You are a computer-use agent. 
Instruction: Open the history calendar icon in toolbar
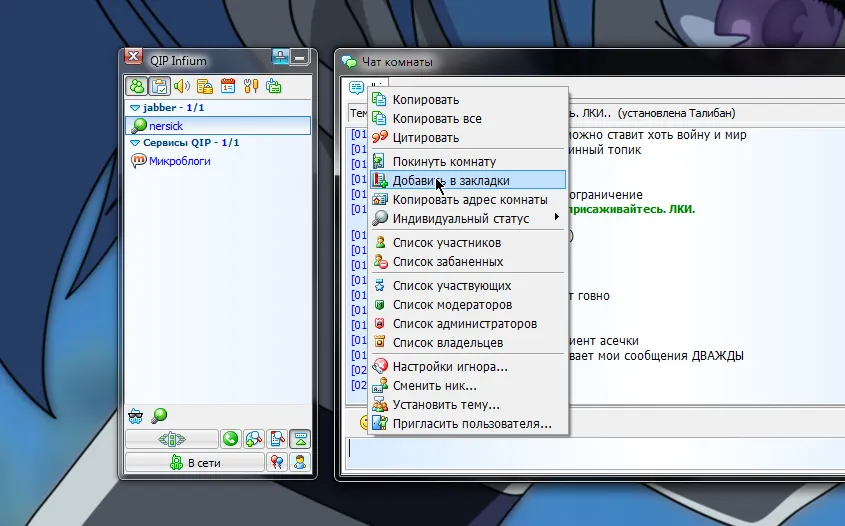click(x=227, y=86)
